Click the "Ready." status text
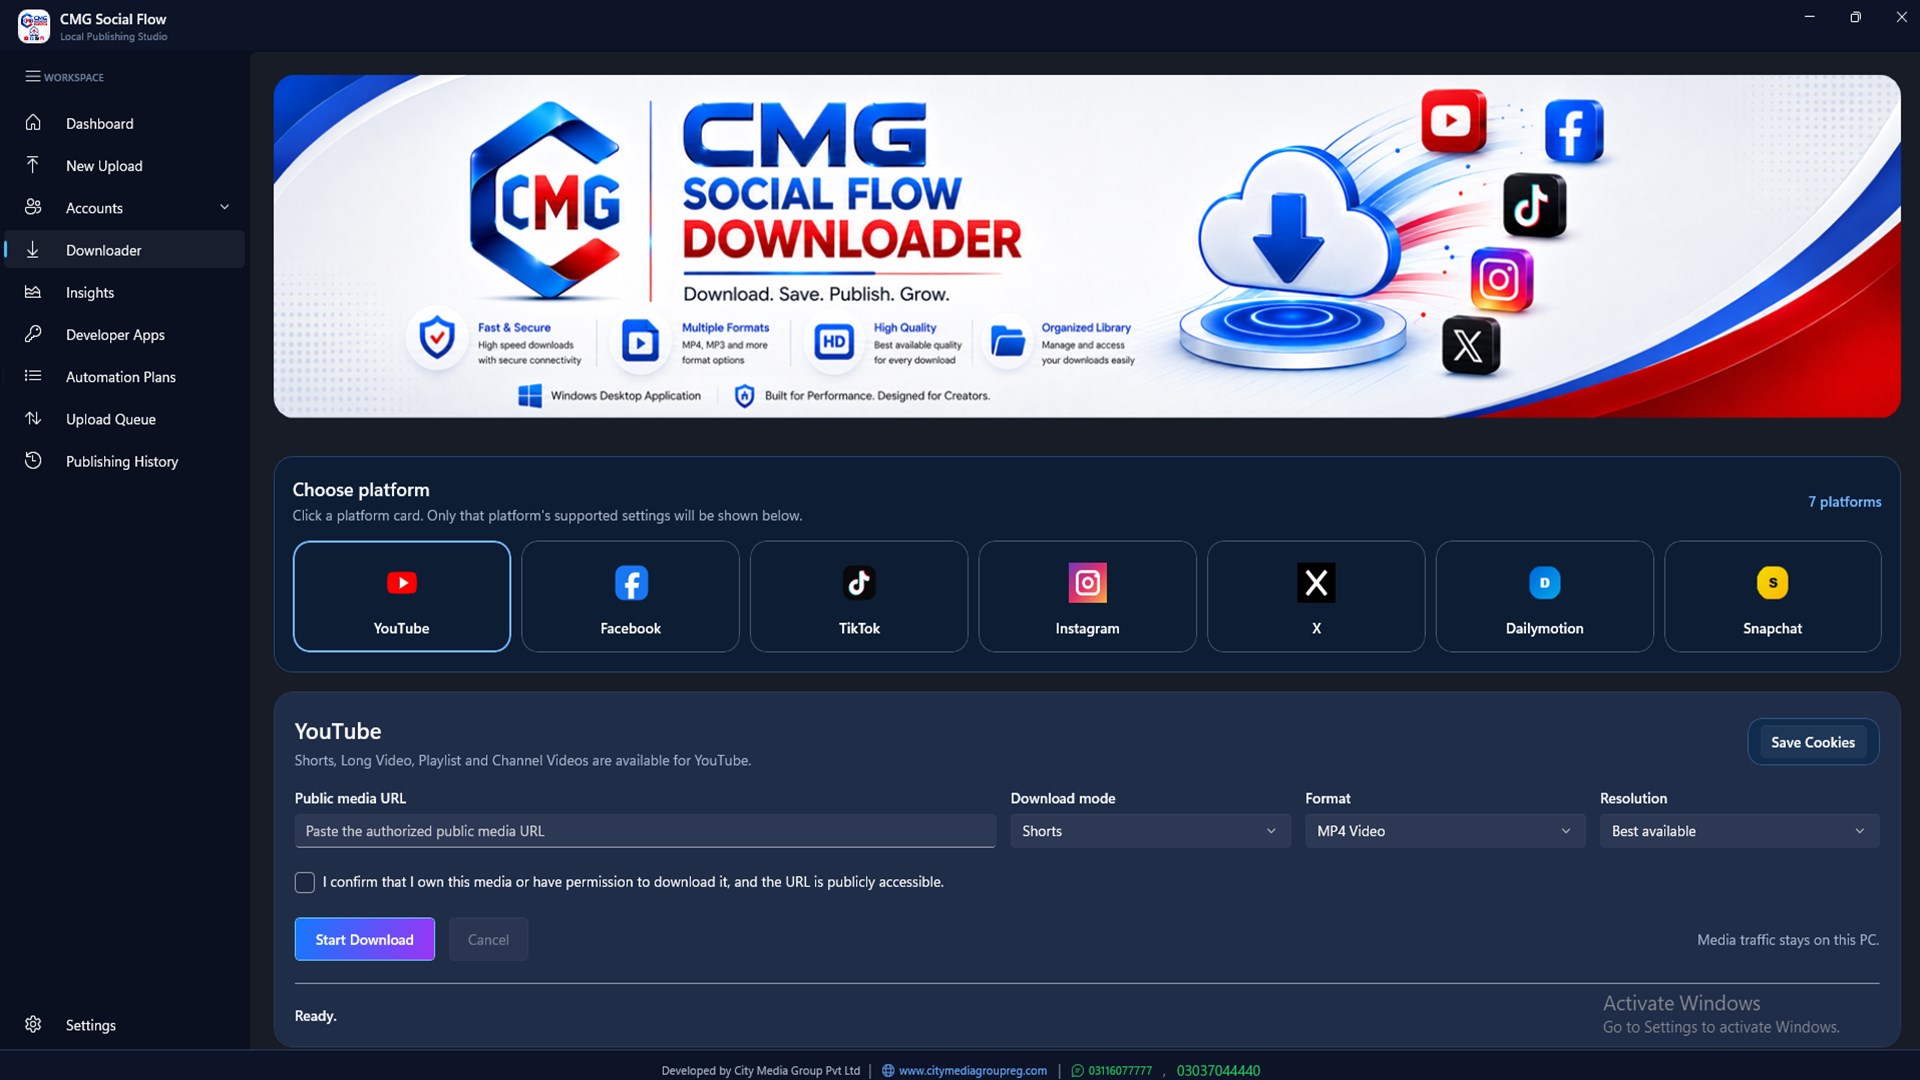 click(x=315, y=1016)
